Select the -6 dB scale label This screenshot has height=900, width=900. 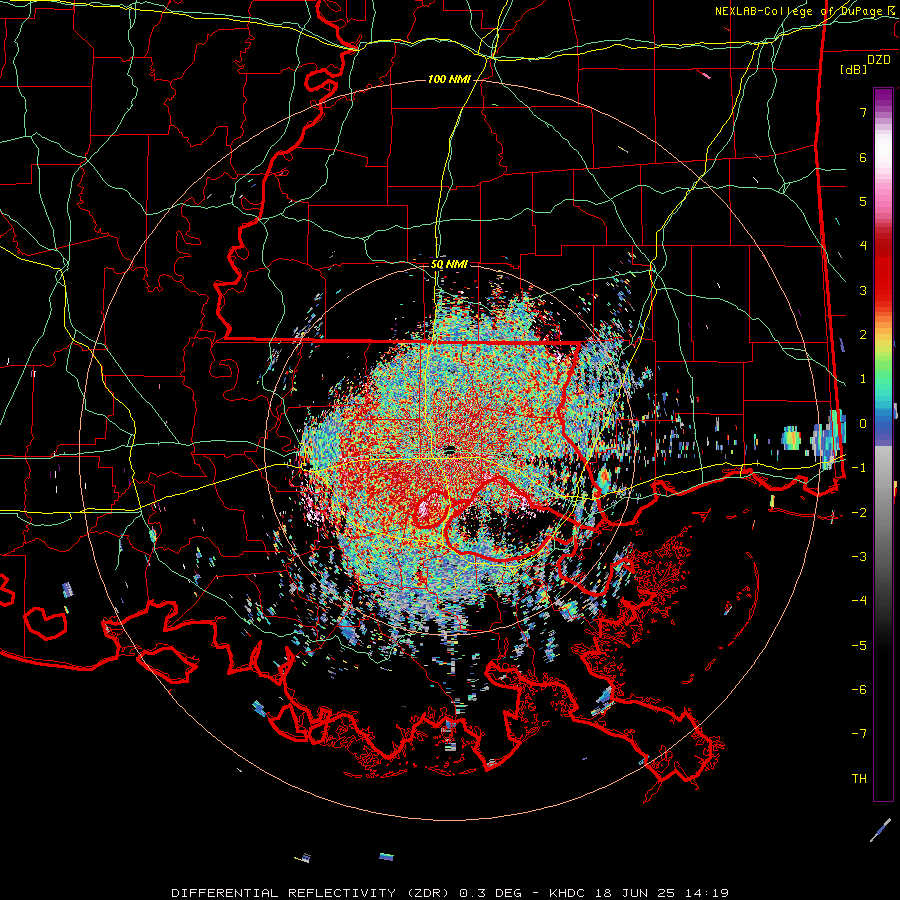859,690
